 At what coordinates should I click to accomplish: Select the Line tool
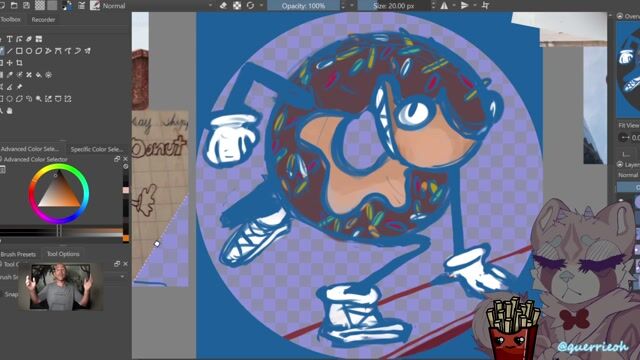(9, 51)
